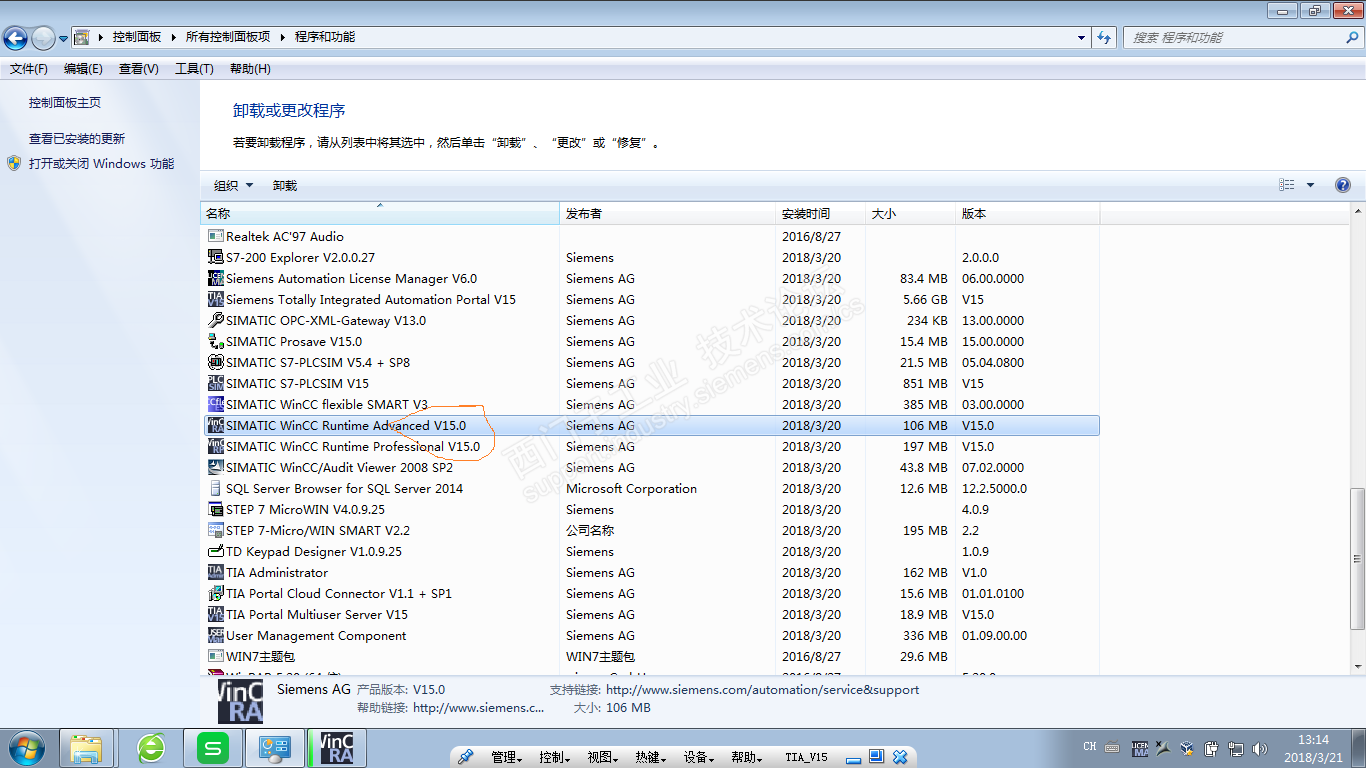Click the pin icon on the VM toolbar
The width and height of the screenshot is (1366, 768).
(466, 757)
